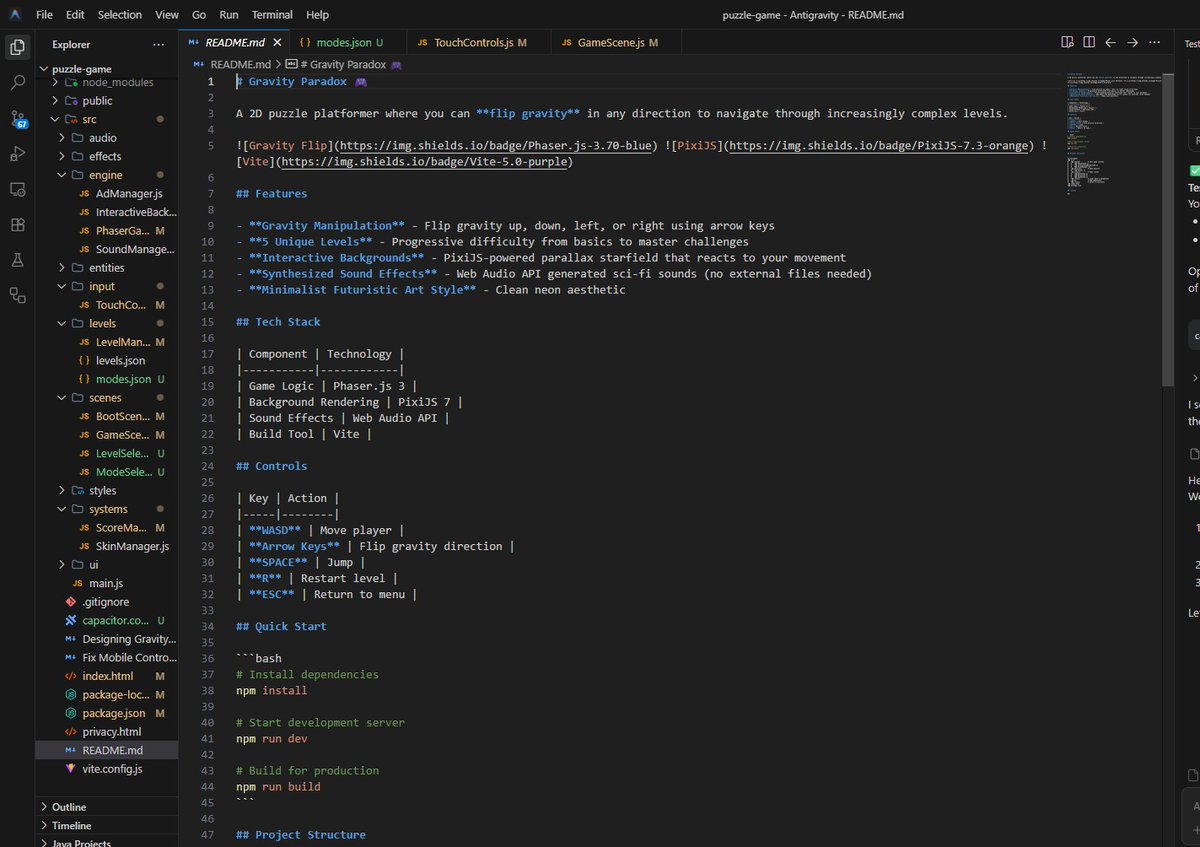Select the README.md editor tab
This screenshot has width=1200, height=847.
(x=233, y=43)
